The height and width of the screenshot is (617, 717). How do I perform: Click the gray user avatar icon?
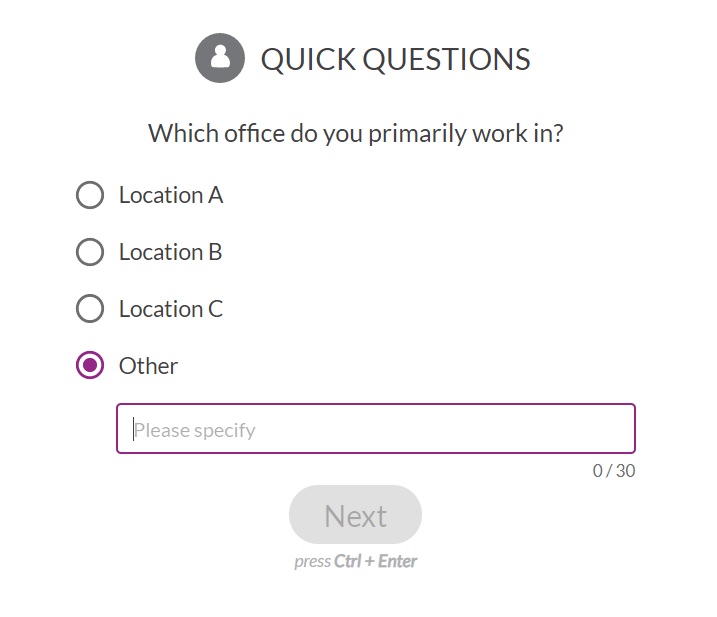[220, 58]
